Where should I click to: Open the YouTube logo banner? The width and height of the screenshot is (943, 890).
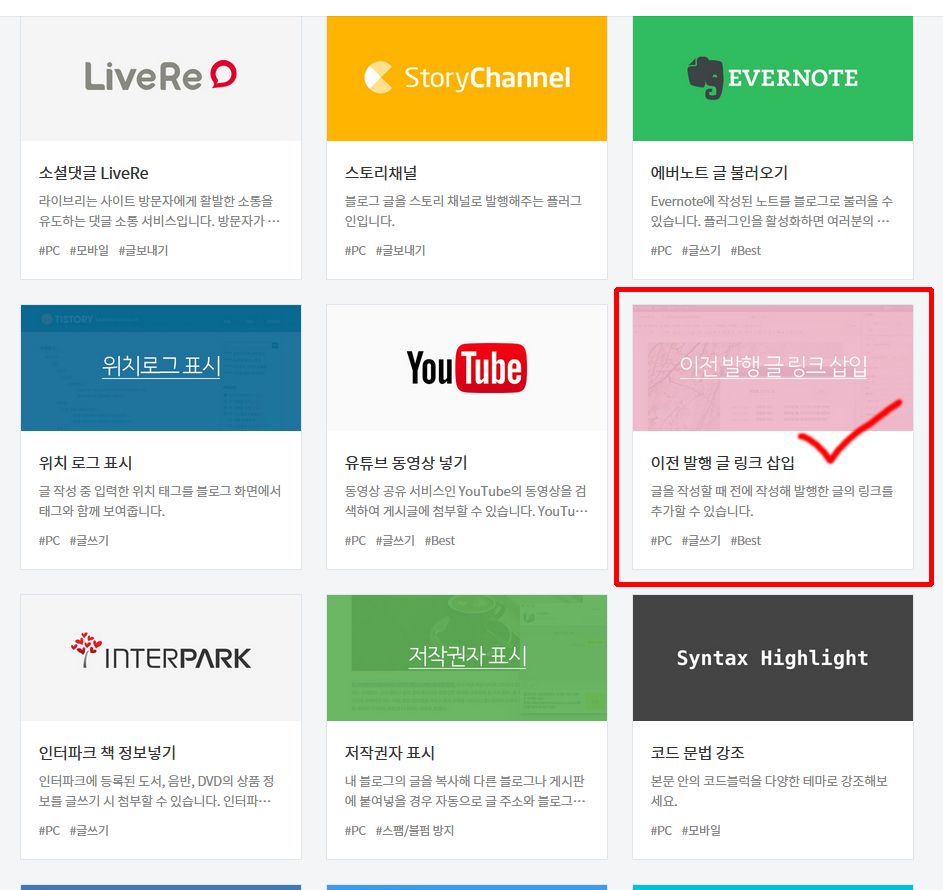(x=467, y=367)
